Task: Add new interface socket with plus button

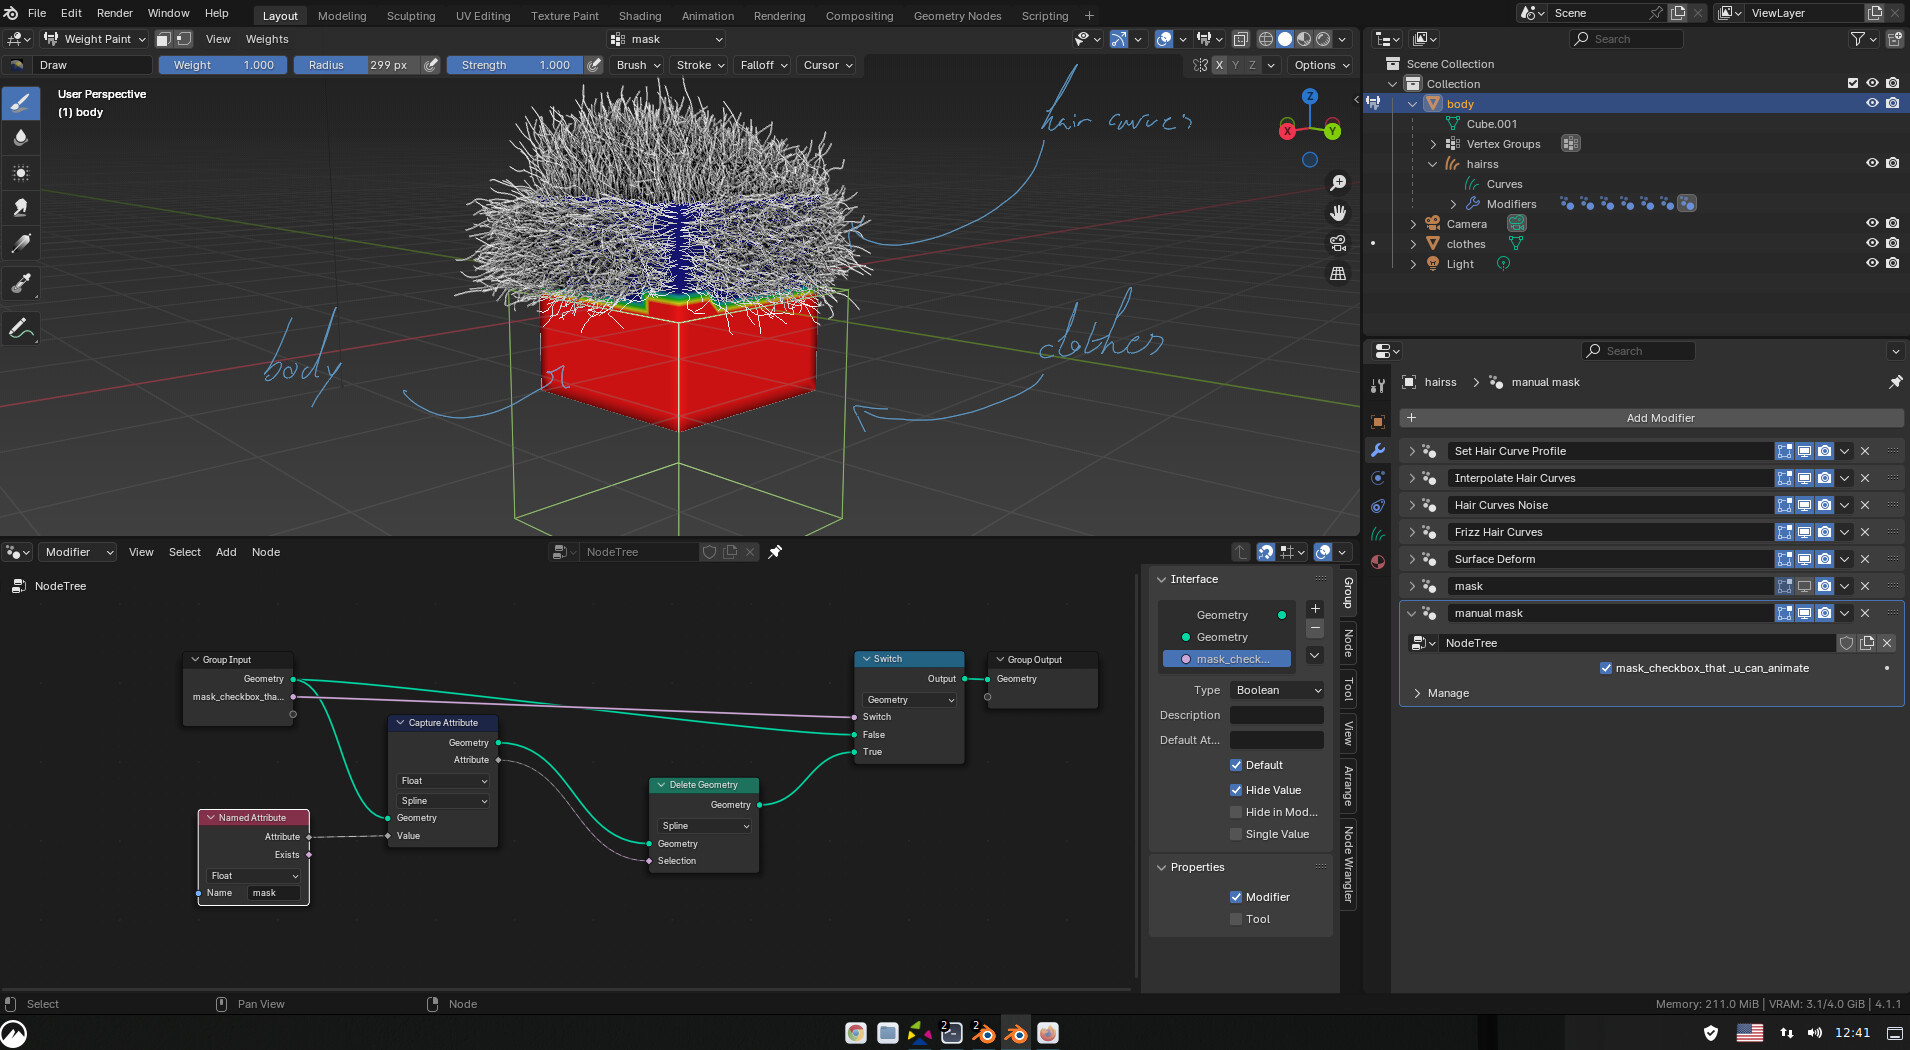Action: pos(1315,608)
